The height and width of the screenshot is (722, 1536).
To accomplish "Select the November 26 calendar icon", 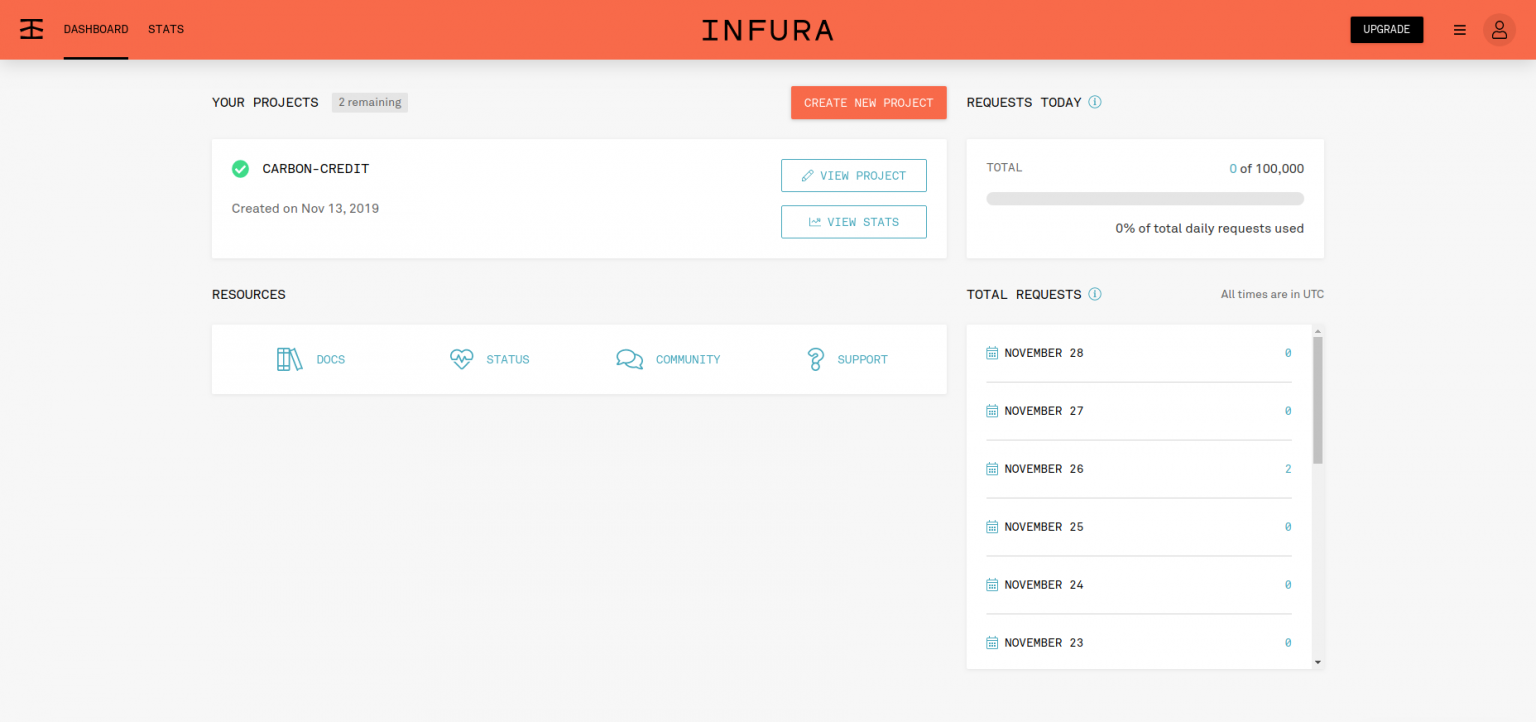I will (992, 469).
